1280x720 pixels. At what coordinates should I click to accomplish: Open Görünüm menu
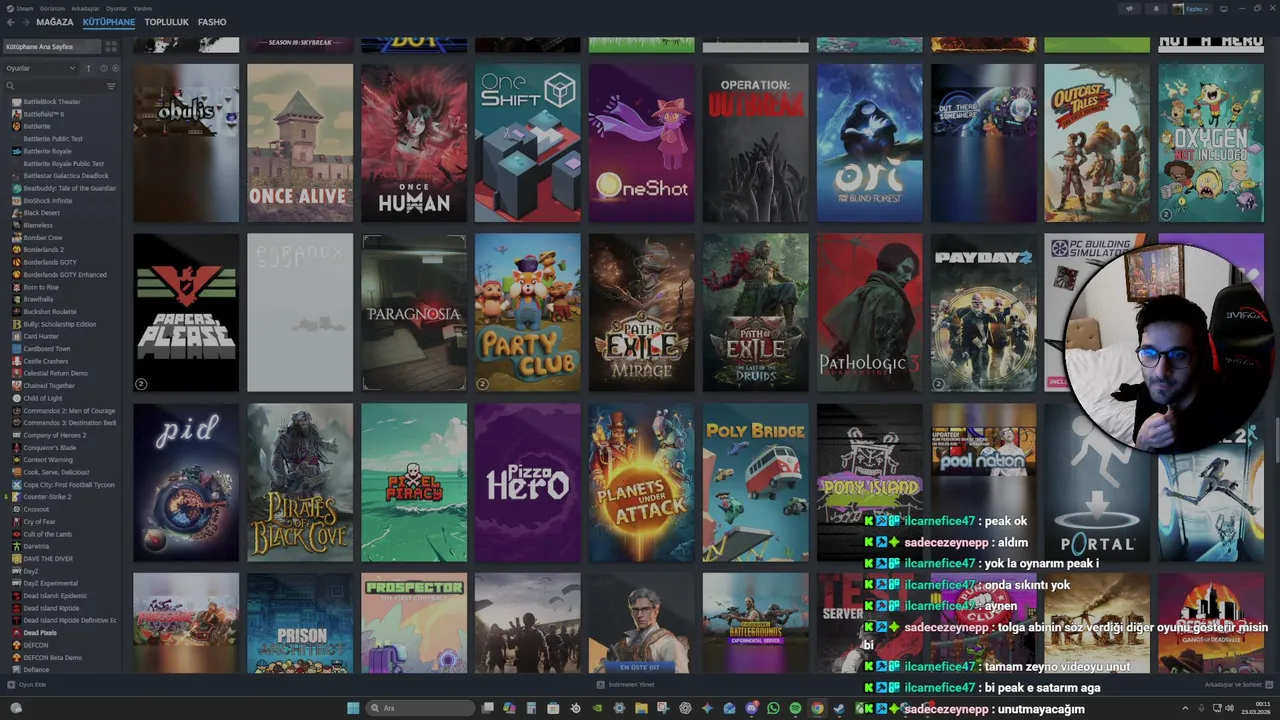click(52, 8)
